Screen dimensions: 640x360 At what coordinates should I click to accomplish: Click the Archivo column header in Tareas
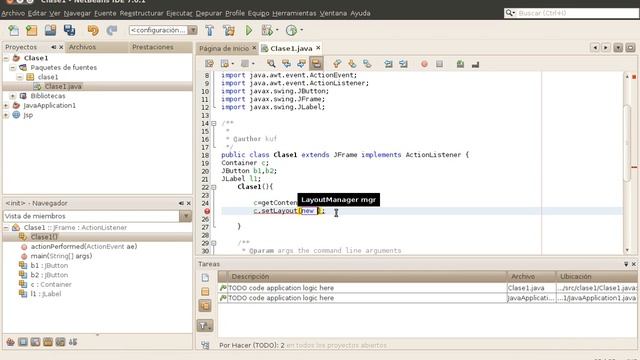pos(531,276)
